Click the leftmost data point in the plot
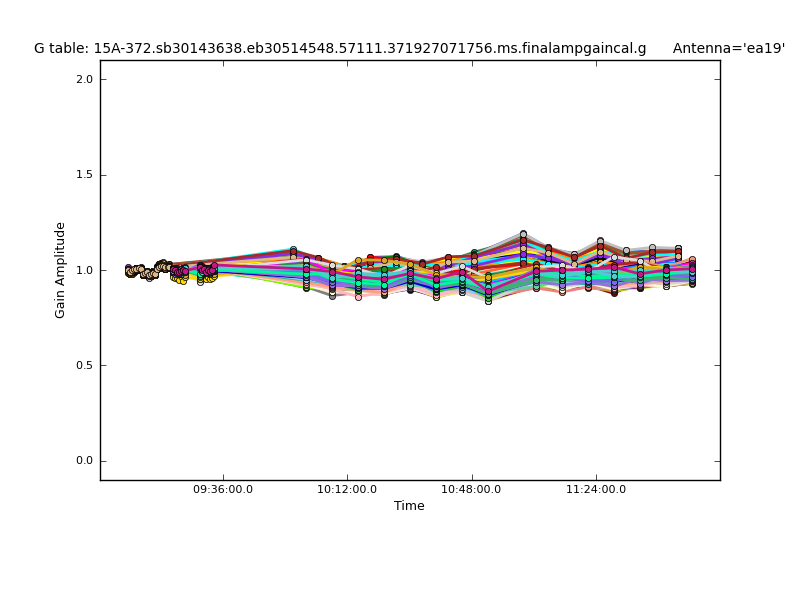800x600 pixels. 128,269
